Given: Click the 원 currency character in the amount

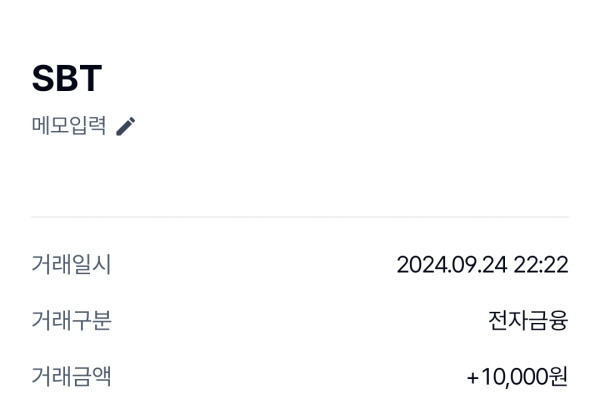Looking at the screenshot, I should pyautogui.click(x=559, y=377).
